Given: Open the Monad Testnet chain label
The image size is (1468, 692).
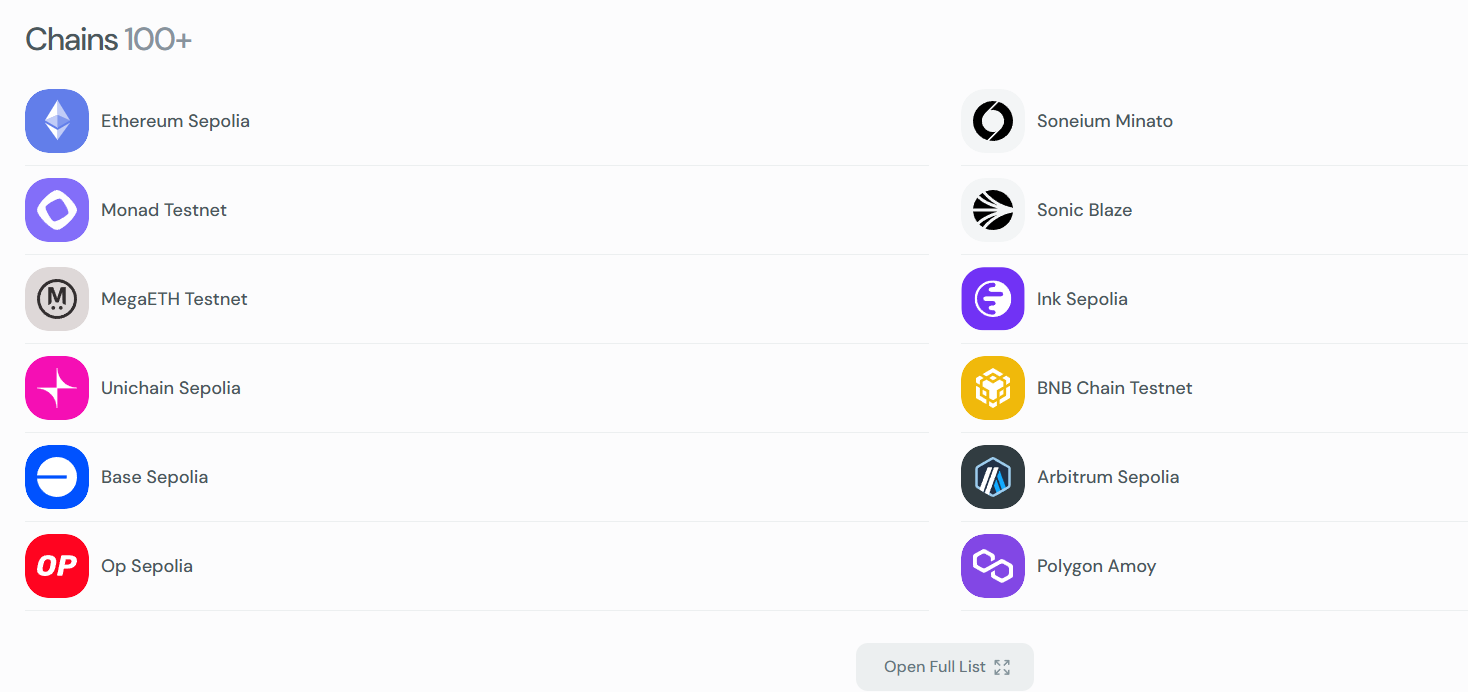Looking at the screenshot, I should pyautogui.click(x=164, y=210).
